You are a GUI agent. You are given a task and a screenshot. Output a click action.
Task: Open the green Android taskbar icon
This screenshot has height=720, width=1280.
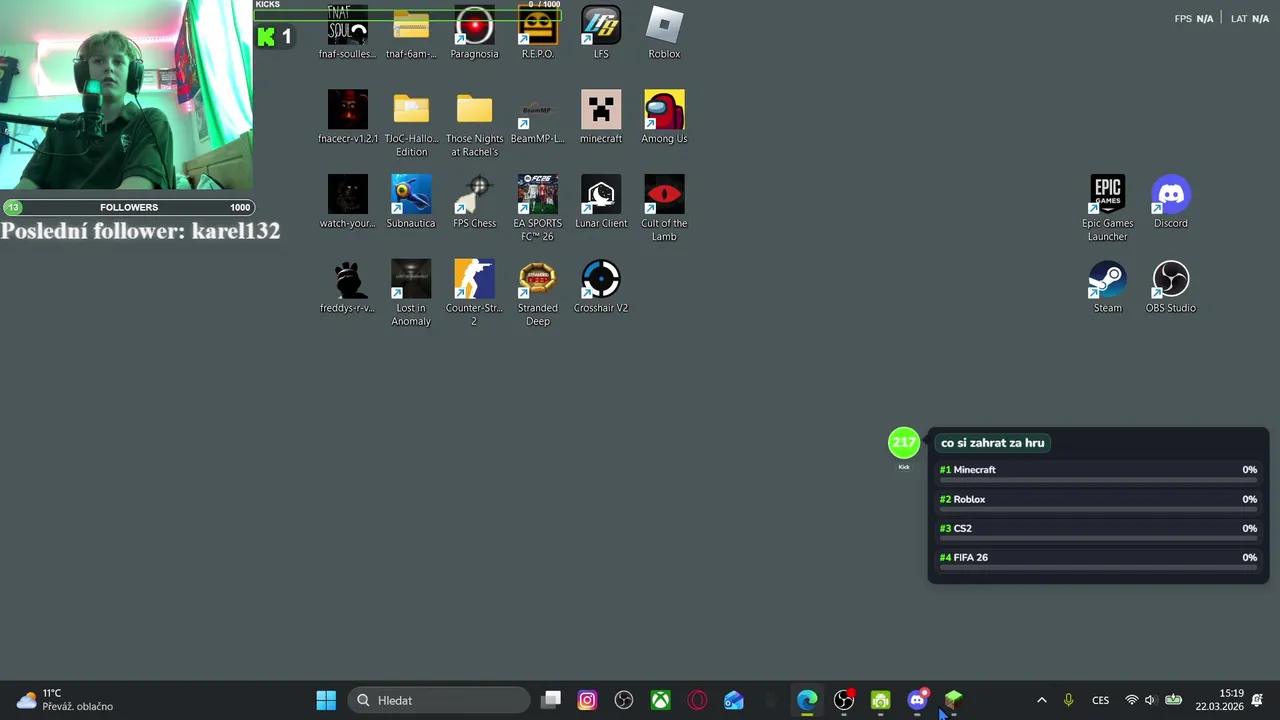pos(880,700)
